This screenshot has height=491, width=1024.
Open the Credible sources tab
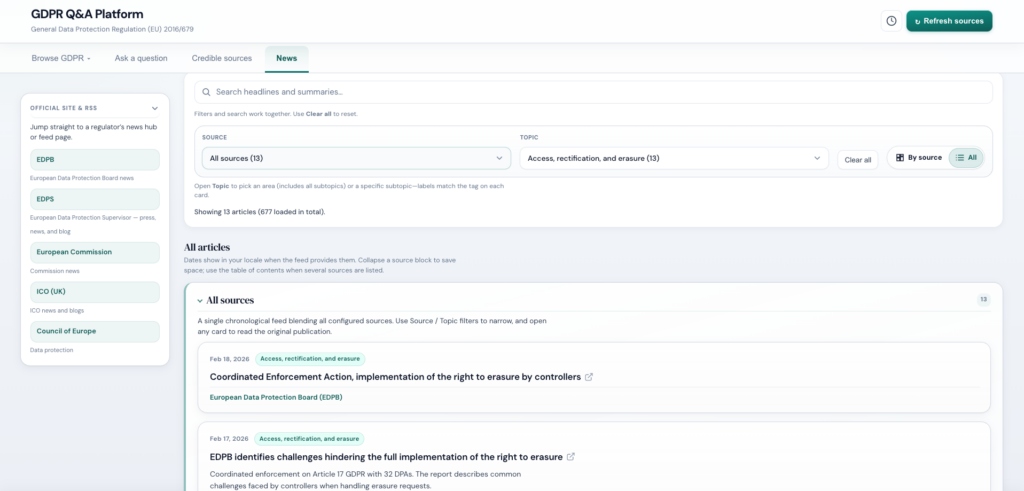click(222, 58)
